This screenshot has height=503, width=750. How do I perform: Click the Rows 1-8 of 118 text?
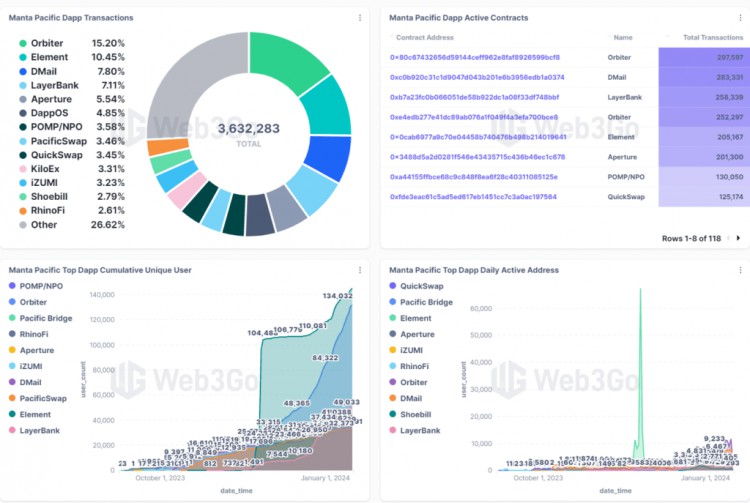tap(691, 239)
